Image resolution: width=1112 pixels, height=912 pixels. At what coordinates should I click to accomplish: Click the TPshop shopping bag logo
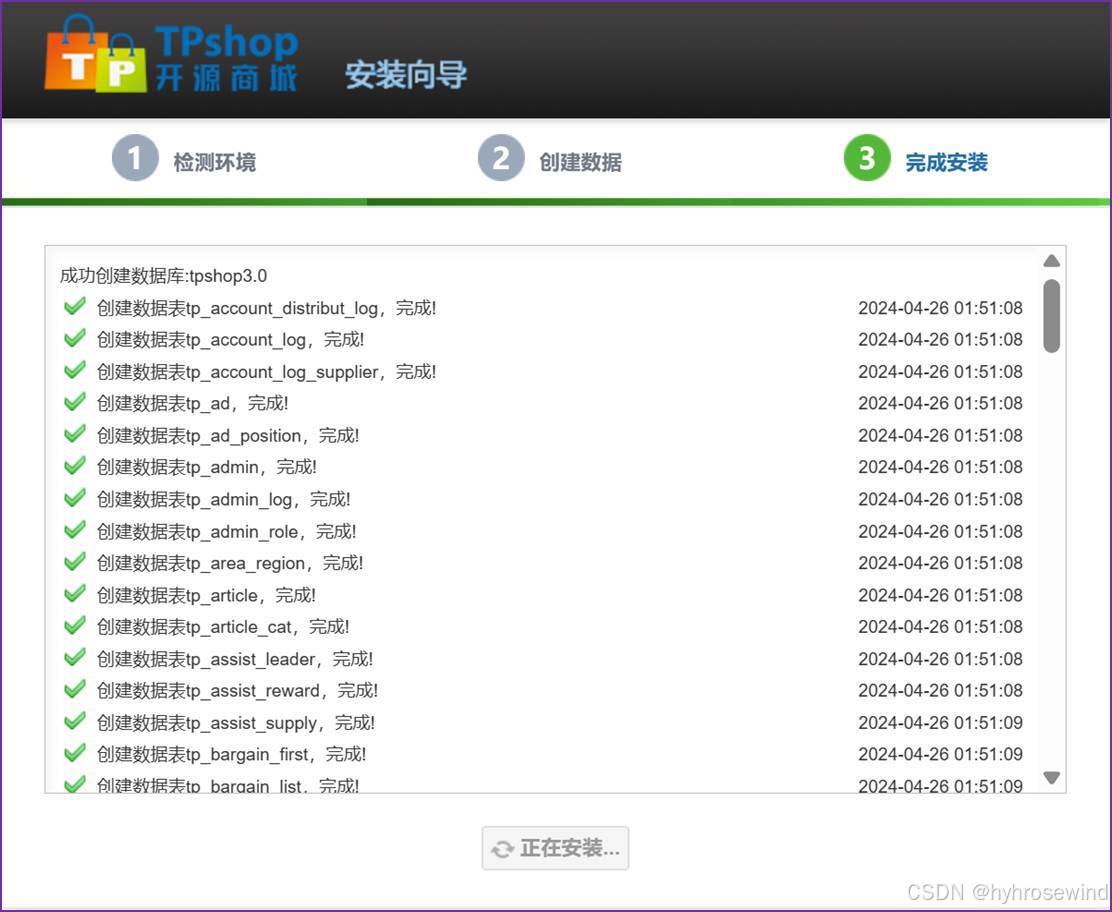click(x=95, y=54)
